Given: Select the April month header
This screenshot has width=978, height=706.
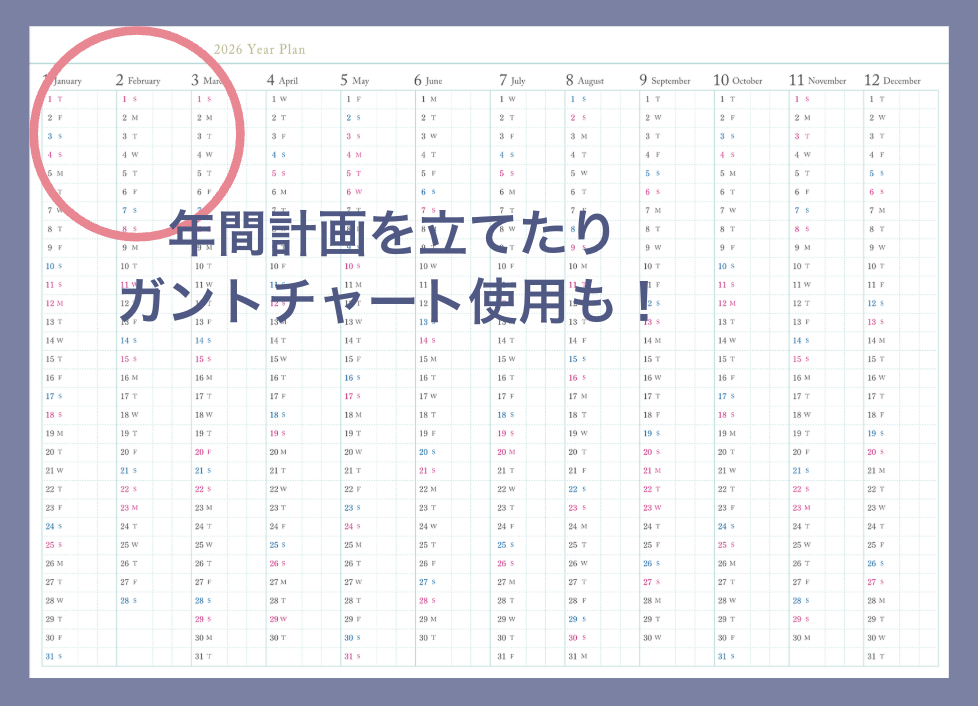Looking at the screenshot, I should pyautogui.click(x=282, y=80).
